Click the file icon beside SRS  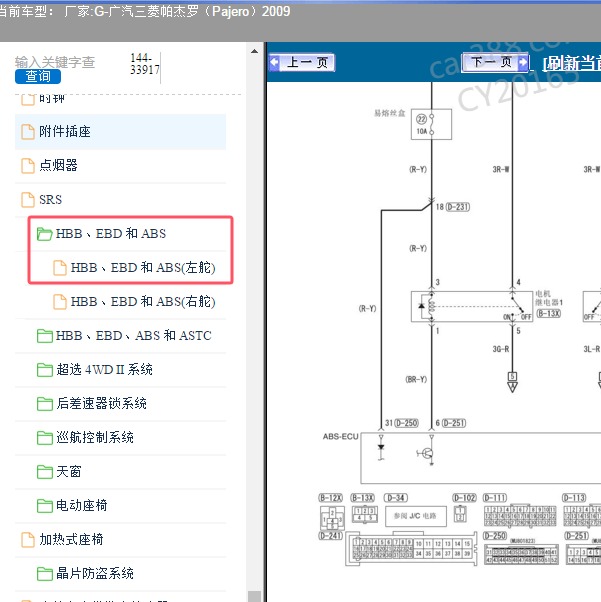pos(28,200)
